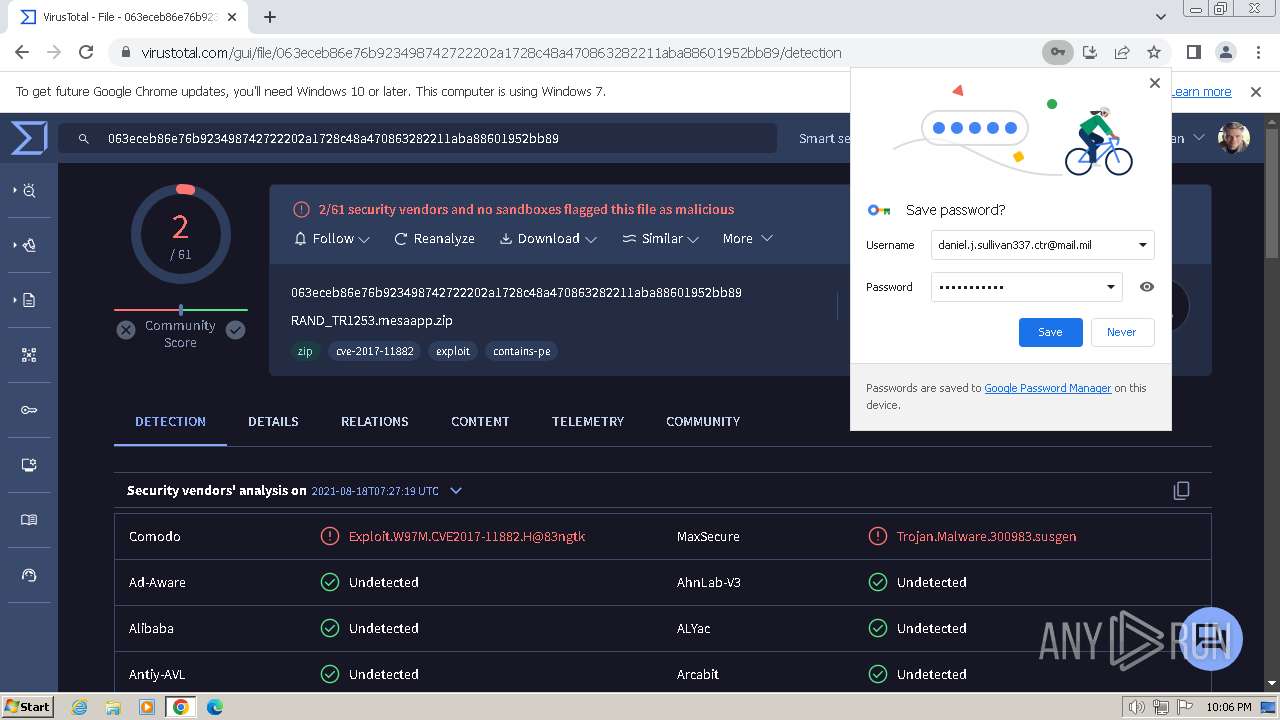Screen dimensions: 1280x720
Task: Open the support headset sidebar icon
Action: [x=29, y=575]
